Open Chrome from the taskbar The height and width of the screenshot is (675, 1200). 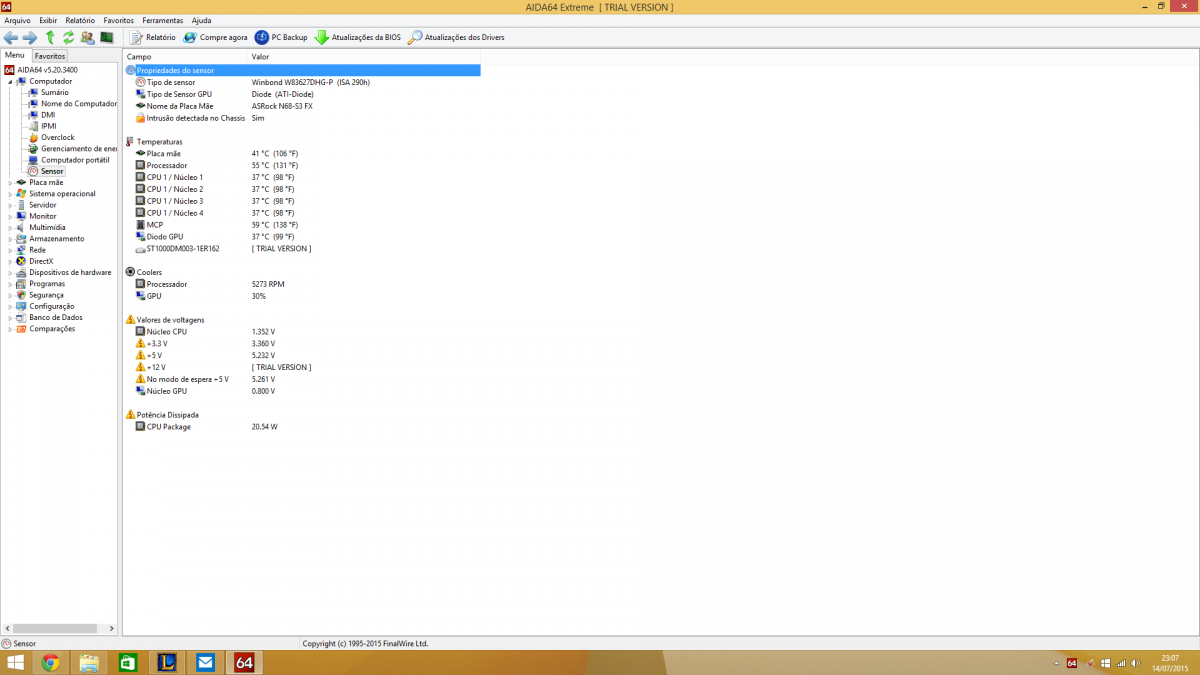50,663
